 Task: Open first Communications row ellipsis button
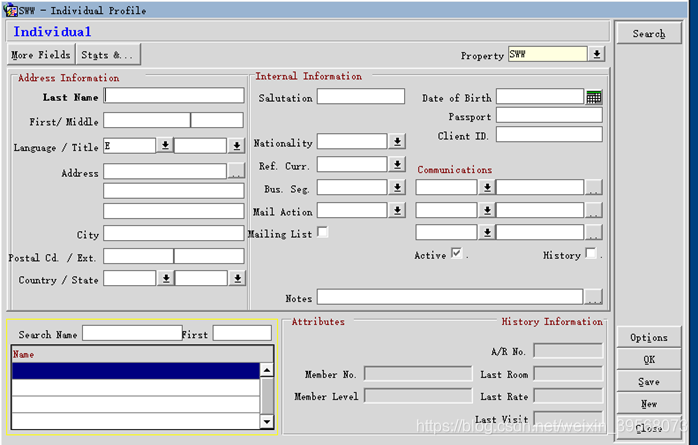593,187
